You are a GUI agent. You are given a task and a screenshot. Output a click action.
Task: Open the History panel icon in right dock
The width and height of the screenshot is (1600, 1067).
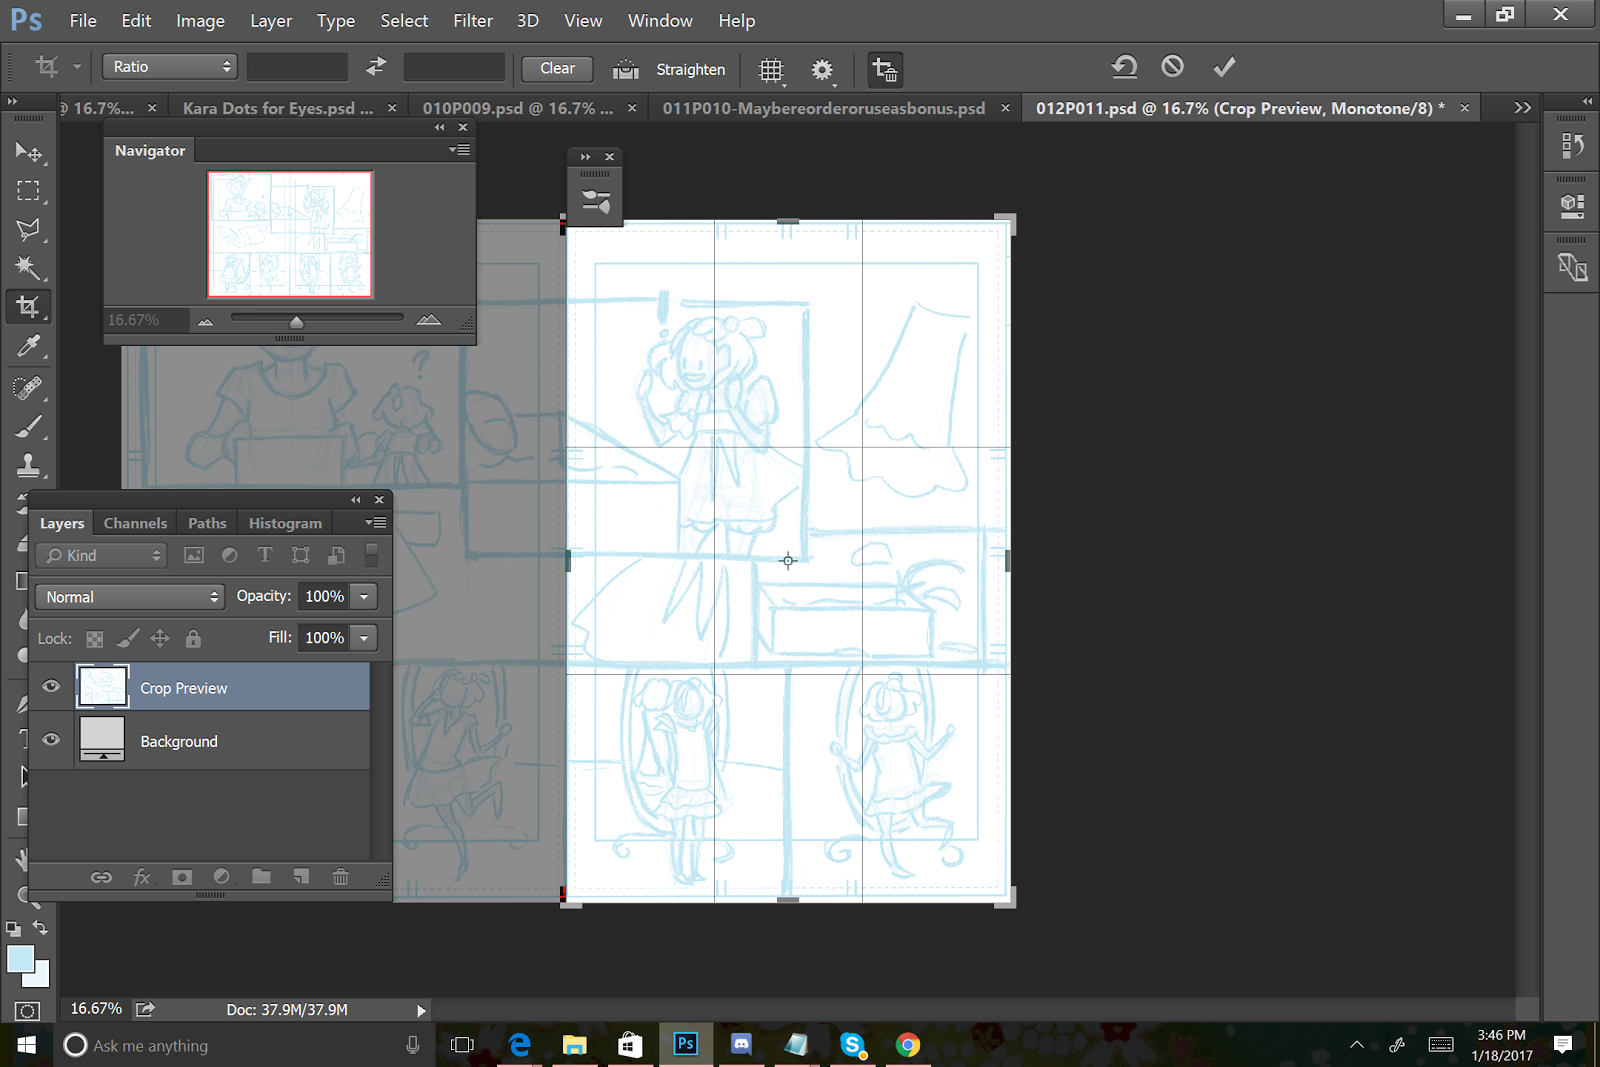click(1572, 146)
